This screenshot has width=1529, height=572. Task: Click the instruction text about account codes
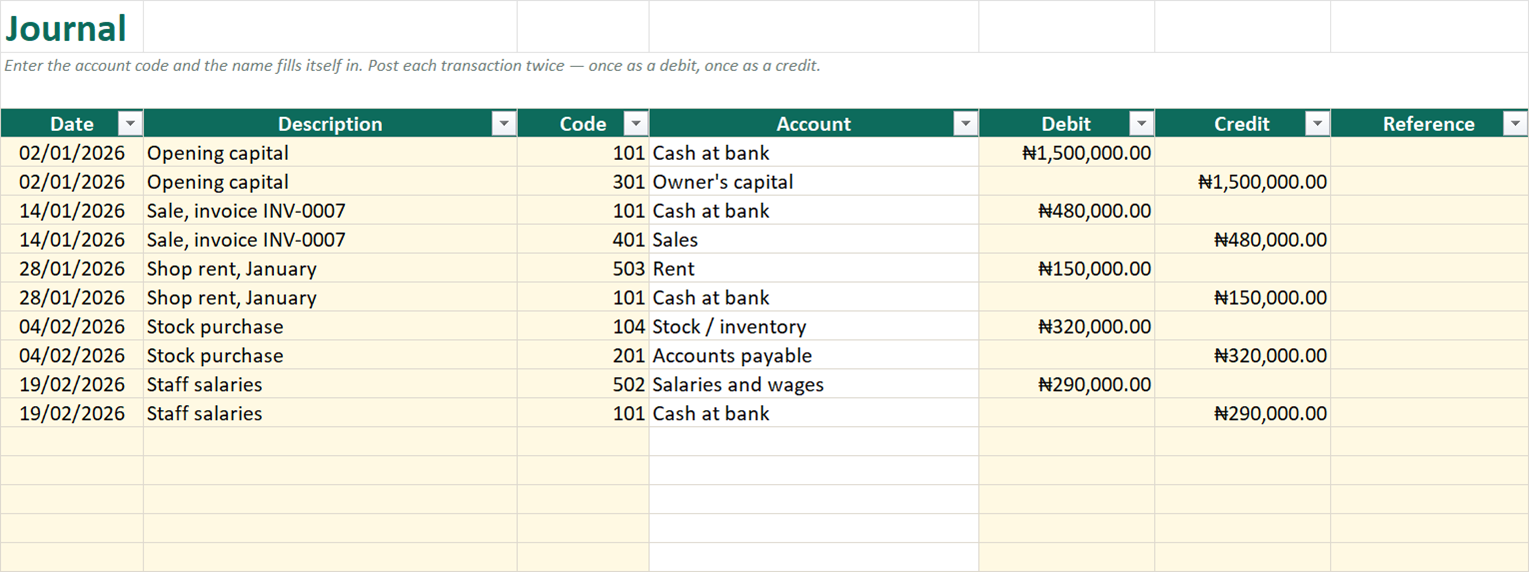(x=413, y=66)
